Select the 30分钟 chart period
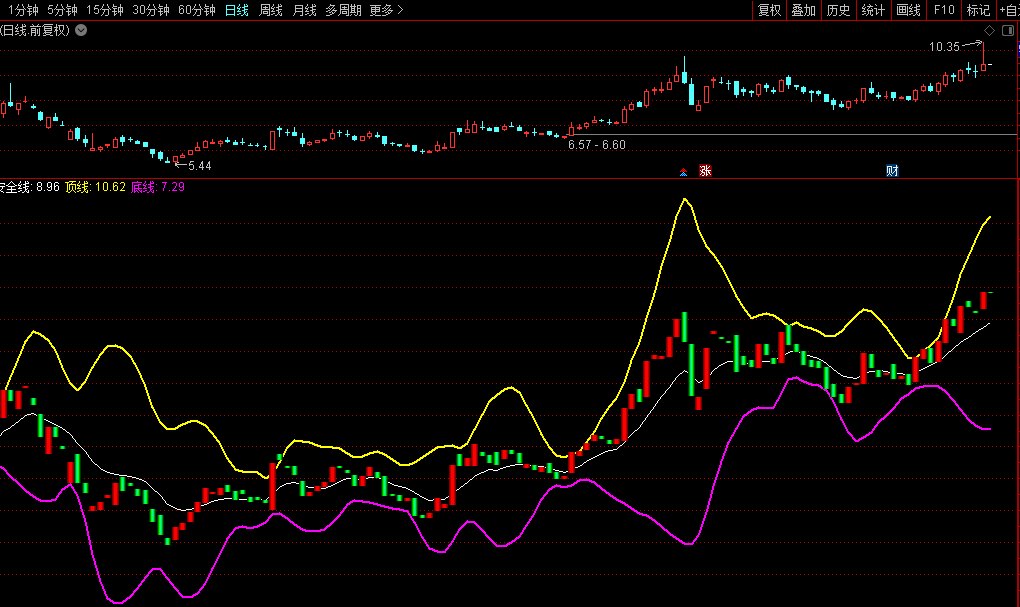Screen dimensions: 1020x607 (151, 10)
